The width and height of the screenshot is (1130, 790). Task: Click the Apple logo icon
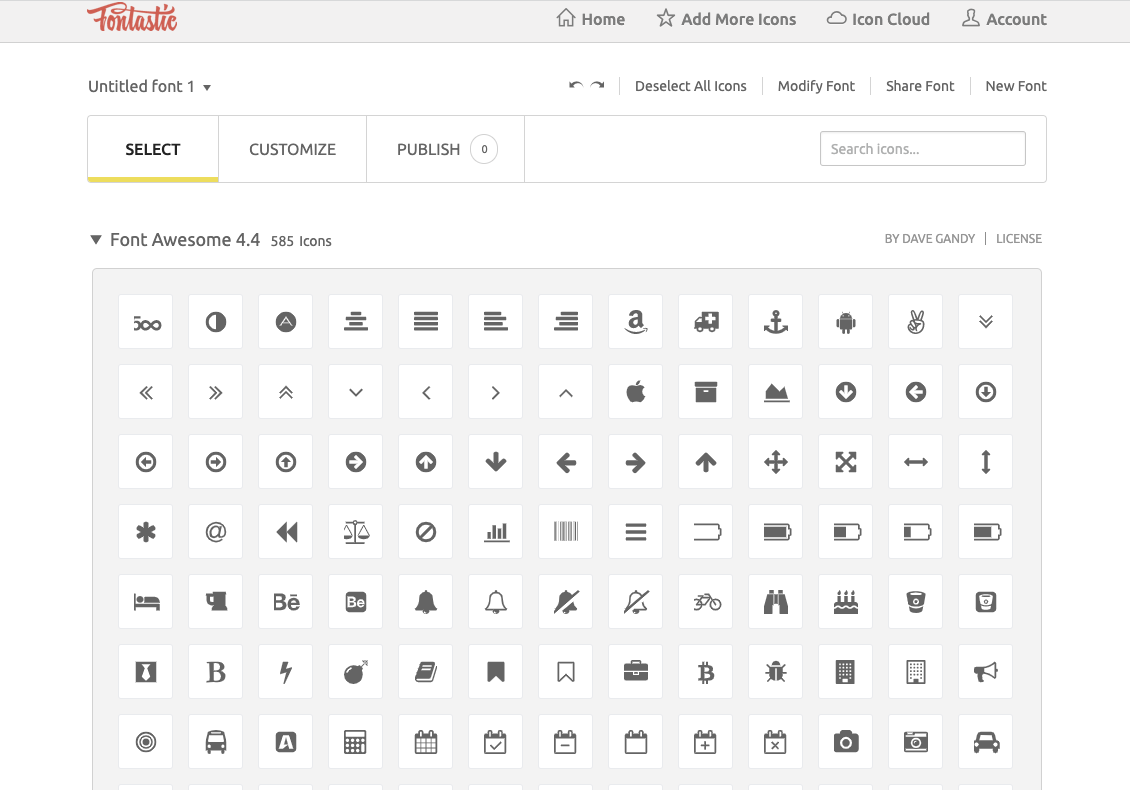point(635,391)
